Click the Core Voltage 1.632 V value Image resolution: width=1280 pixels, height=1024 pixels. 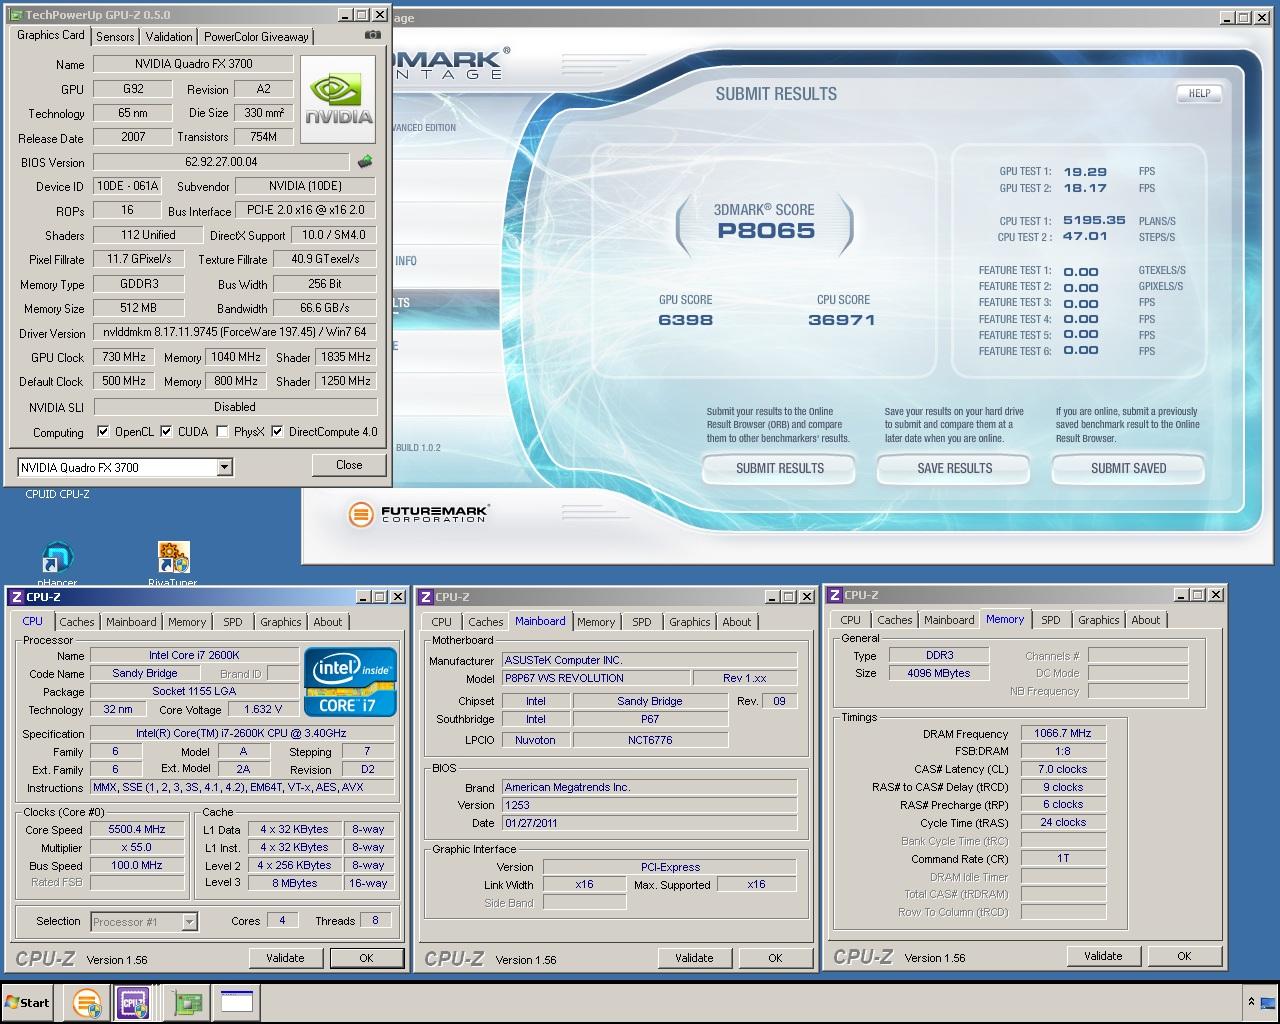tap(263, 709)
